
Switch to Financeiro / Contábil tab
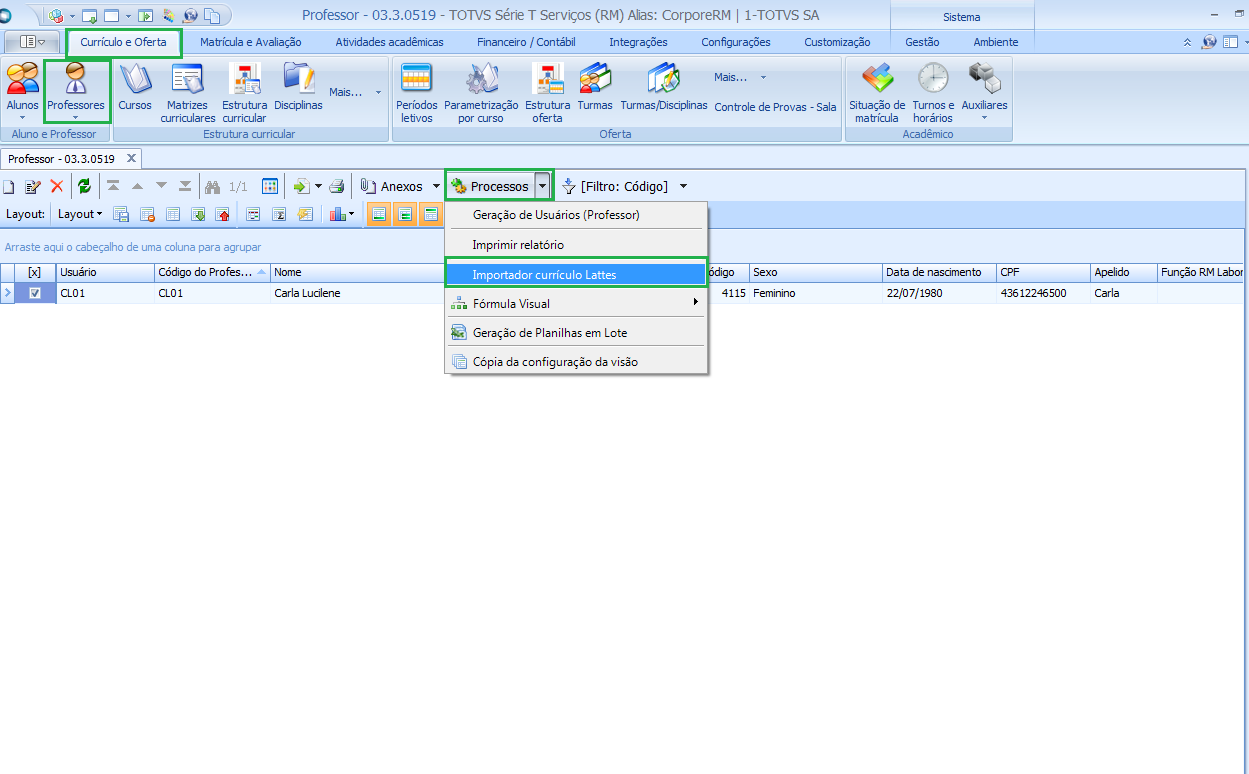(x=526, y=42)
